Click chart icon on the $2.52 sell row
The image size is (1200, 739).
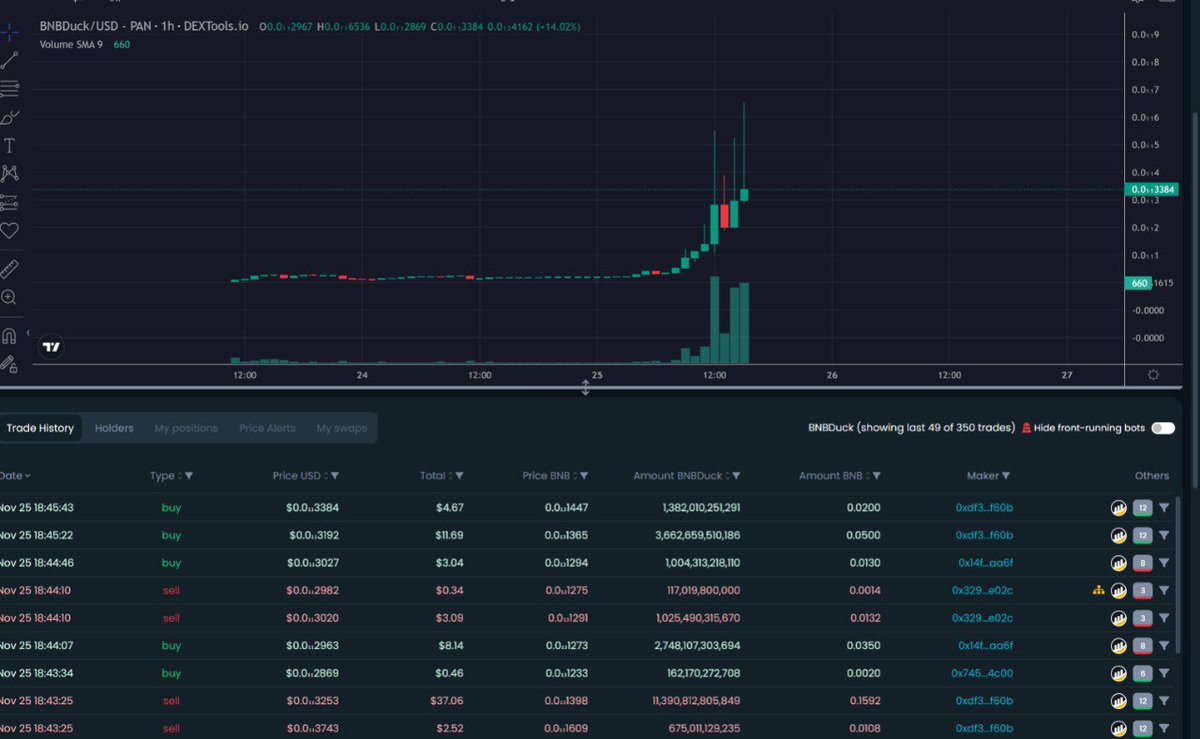point(1119,728)
